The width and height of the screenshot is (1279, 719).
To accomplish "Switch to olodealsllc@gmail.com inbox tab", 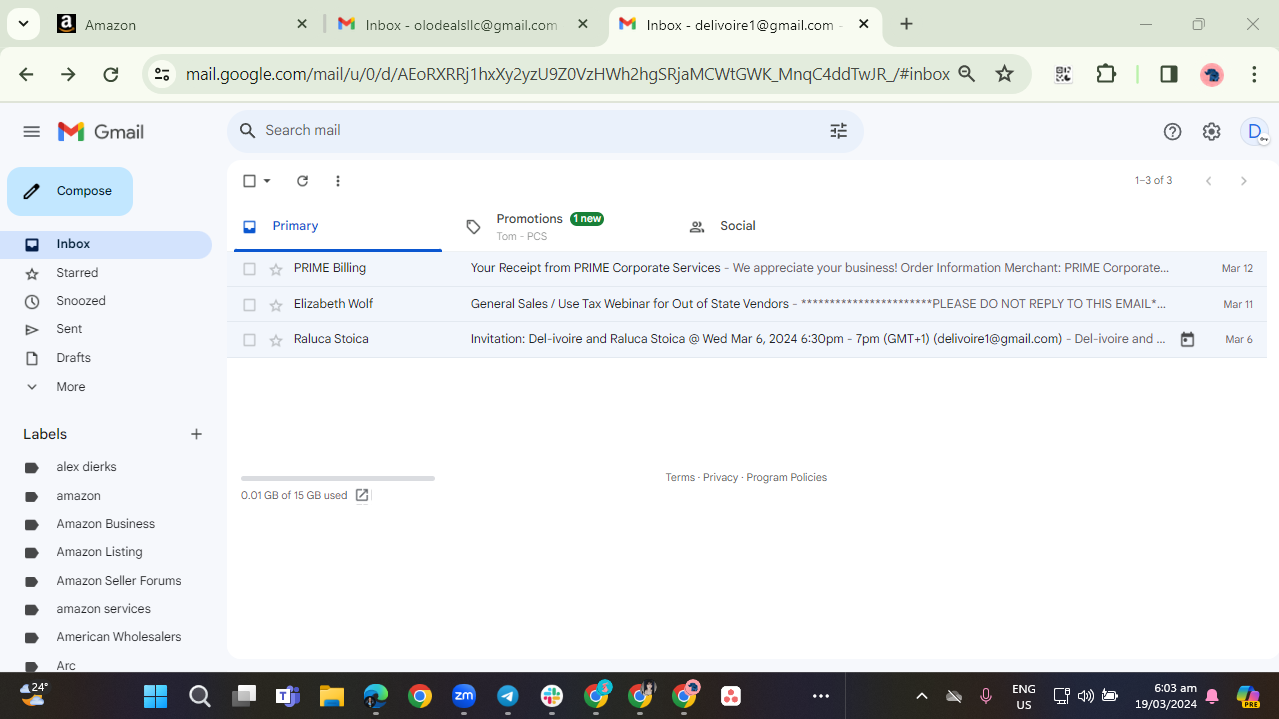I will click(461, 25).
